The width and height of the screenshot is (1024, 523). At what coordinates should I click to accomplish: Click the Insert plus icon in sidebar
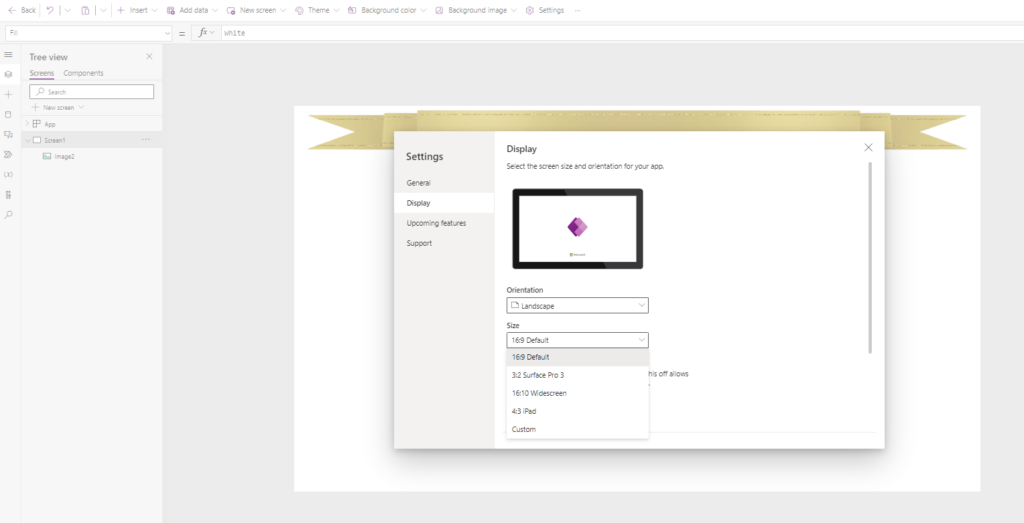pyautogui.click(x=8, y=95)
